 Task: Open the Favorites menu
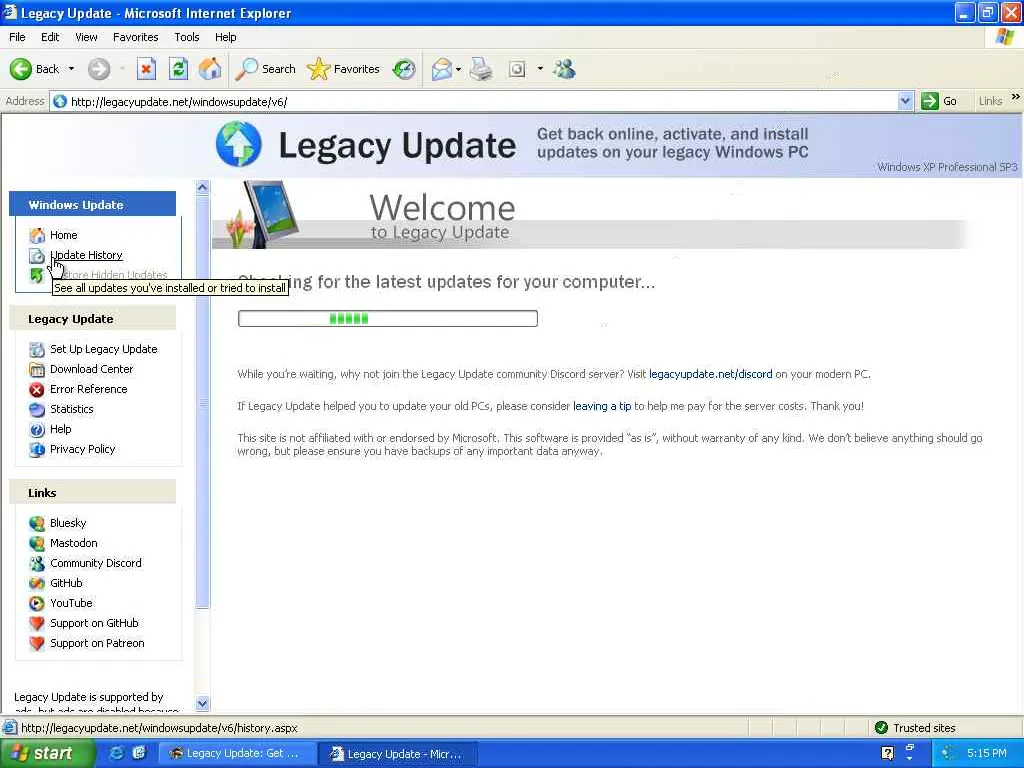click(x=135, y=37)
